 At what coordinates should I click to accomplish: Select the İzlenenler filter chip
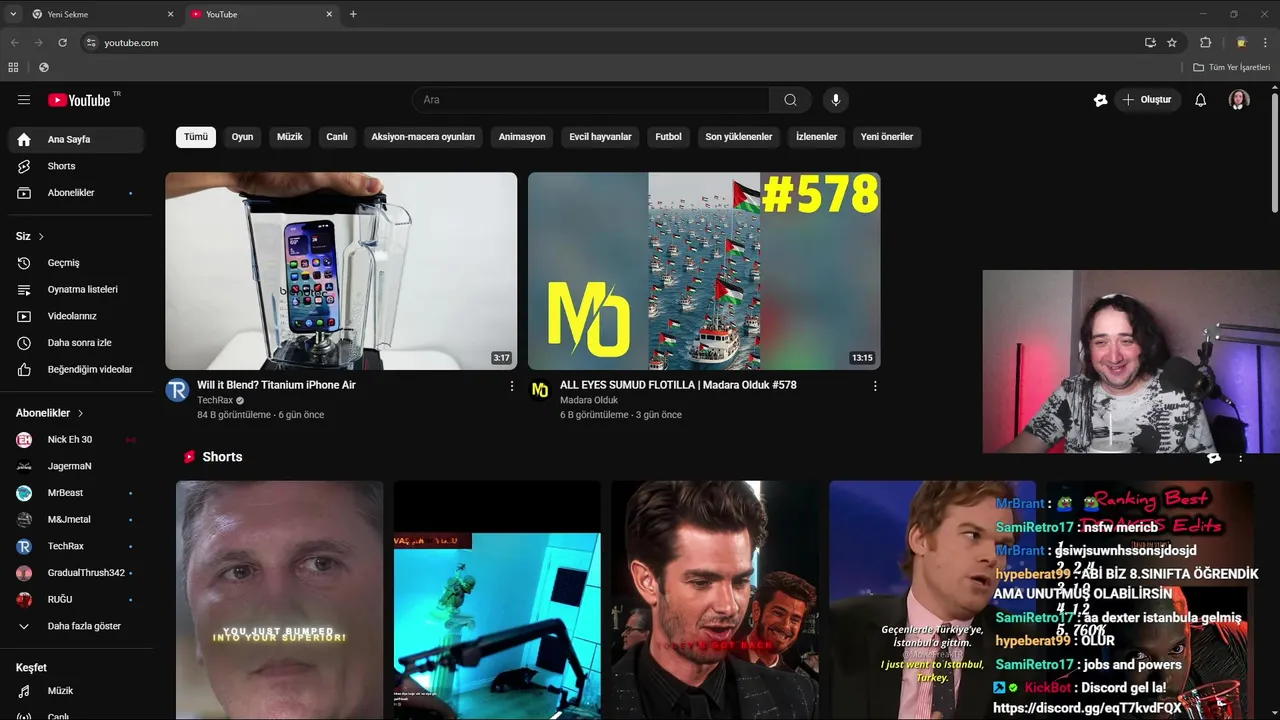coord(816,137)
